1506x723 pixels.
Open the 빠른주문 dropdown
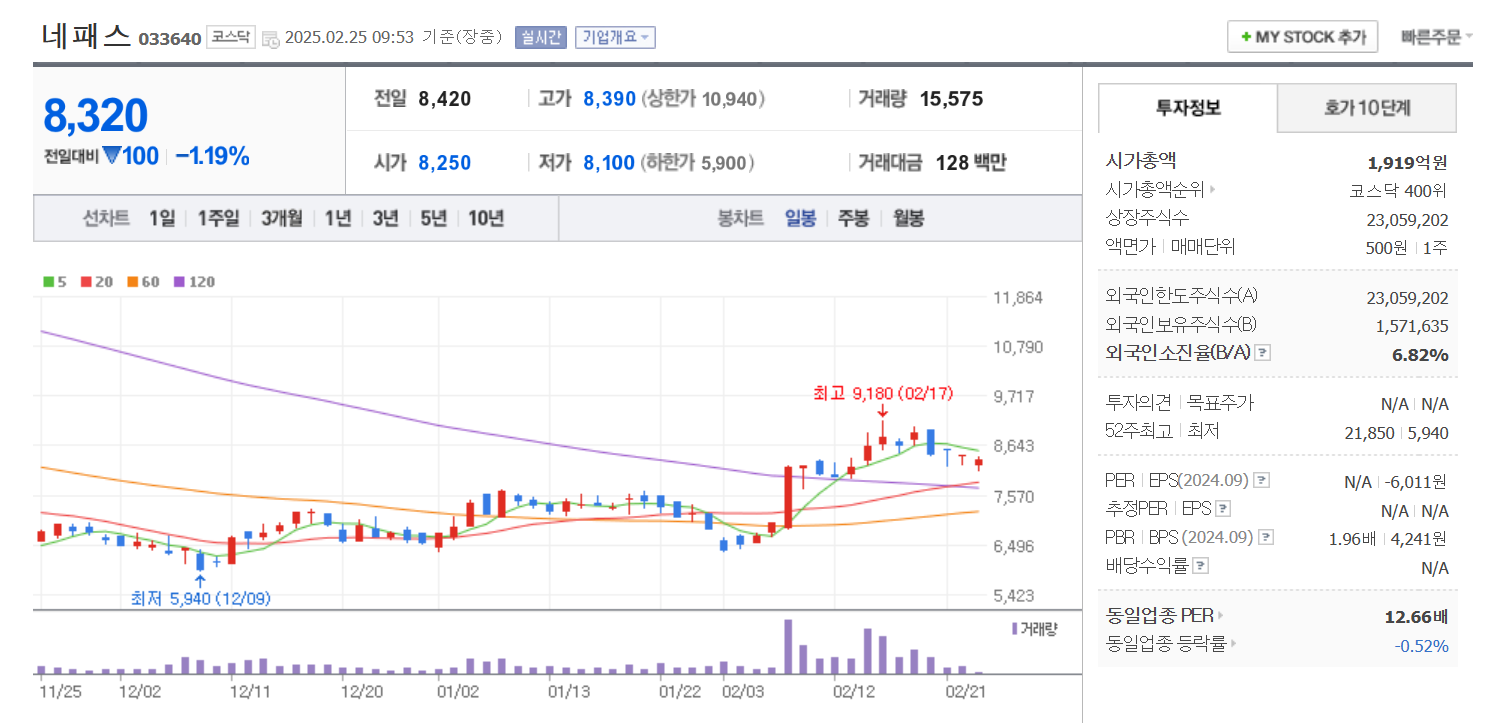click(1440, 36)
